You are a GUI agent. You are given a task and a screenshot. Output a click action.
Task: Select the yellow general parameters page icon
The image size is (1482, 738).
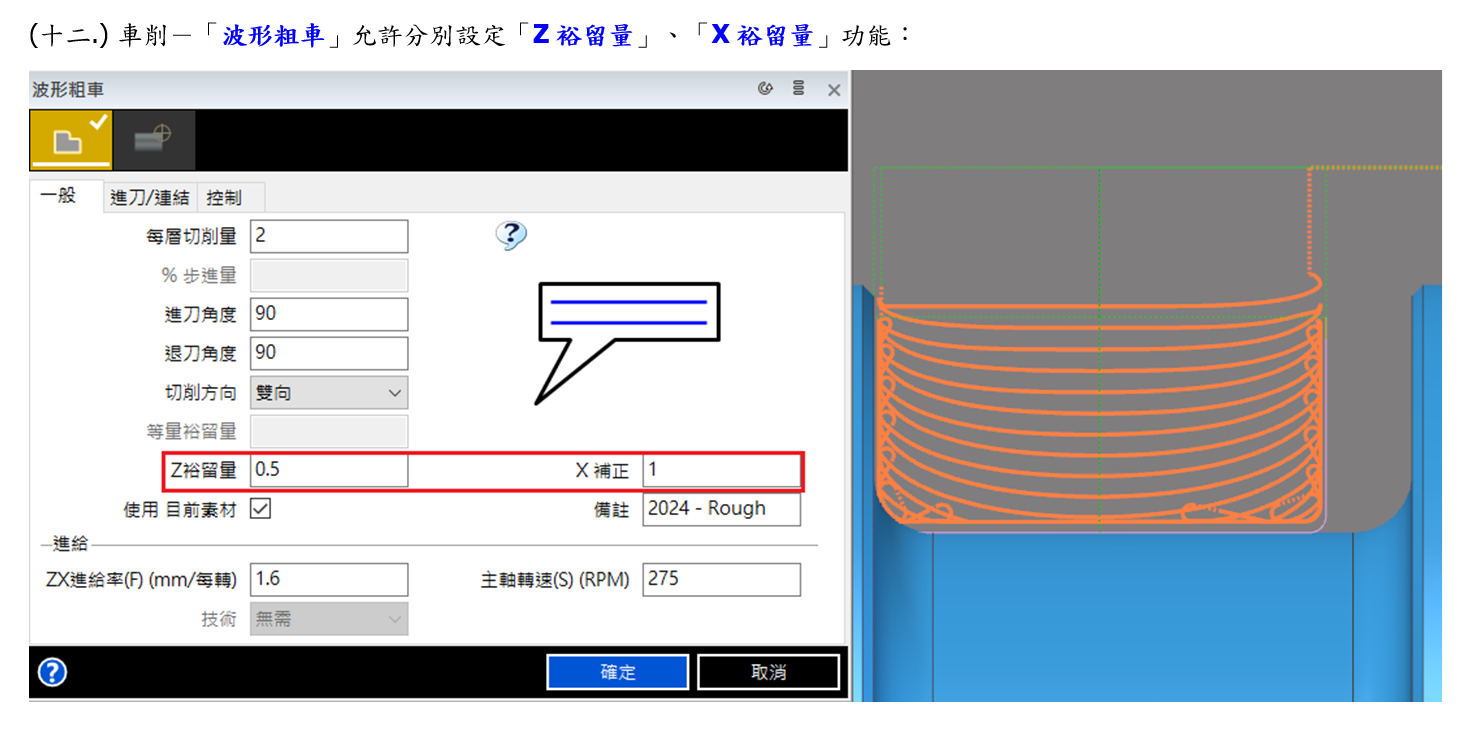click(x=70, y=140)
